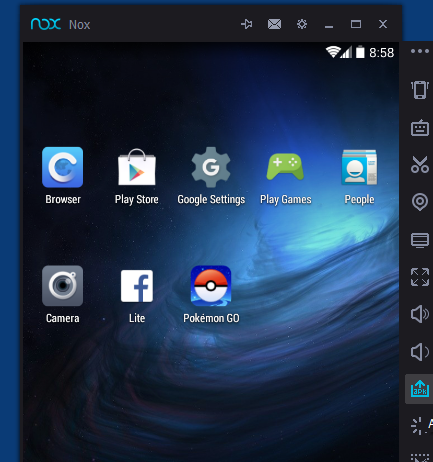Launch Pokémon GO
The width and height of the screenshot is (433, 462).
click(211, 286)
